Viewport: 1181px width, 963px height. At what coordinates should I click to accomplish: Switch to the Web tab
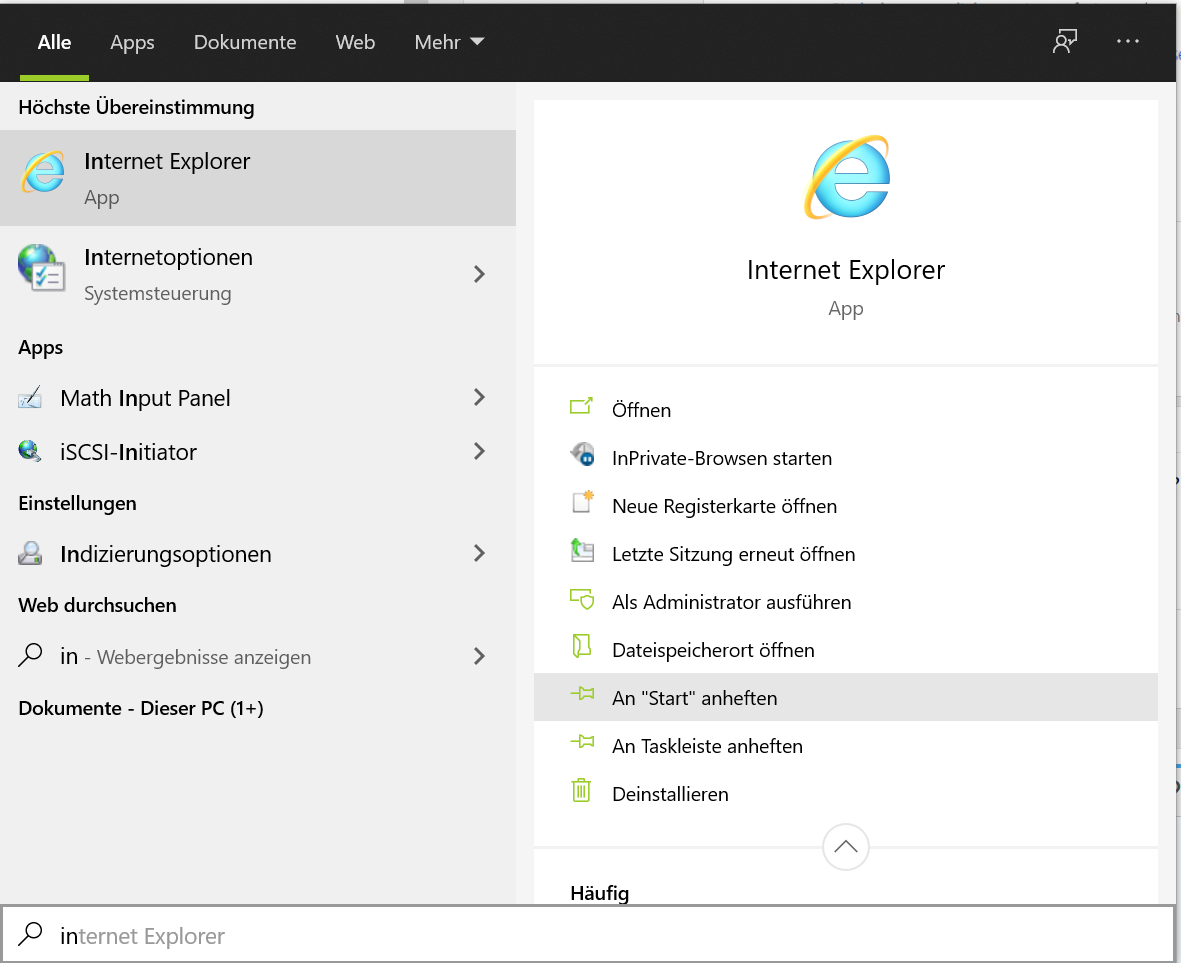pos(355,42)
